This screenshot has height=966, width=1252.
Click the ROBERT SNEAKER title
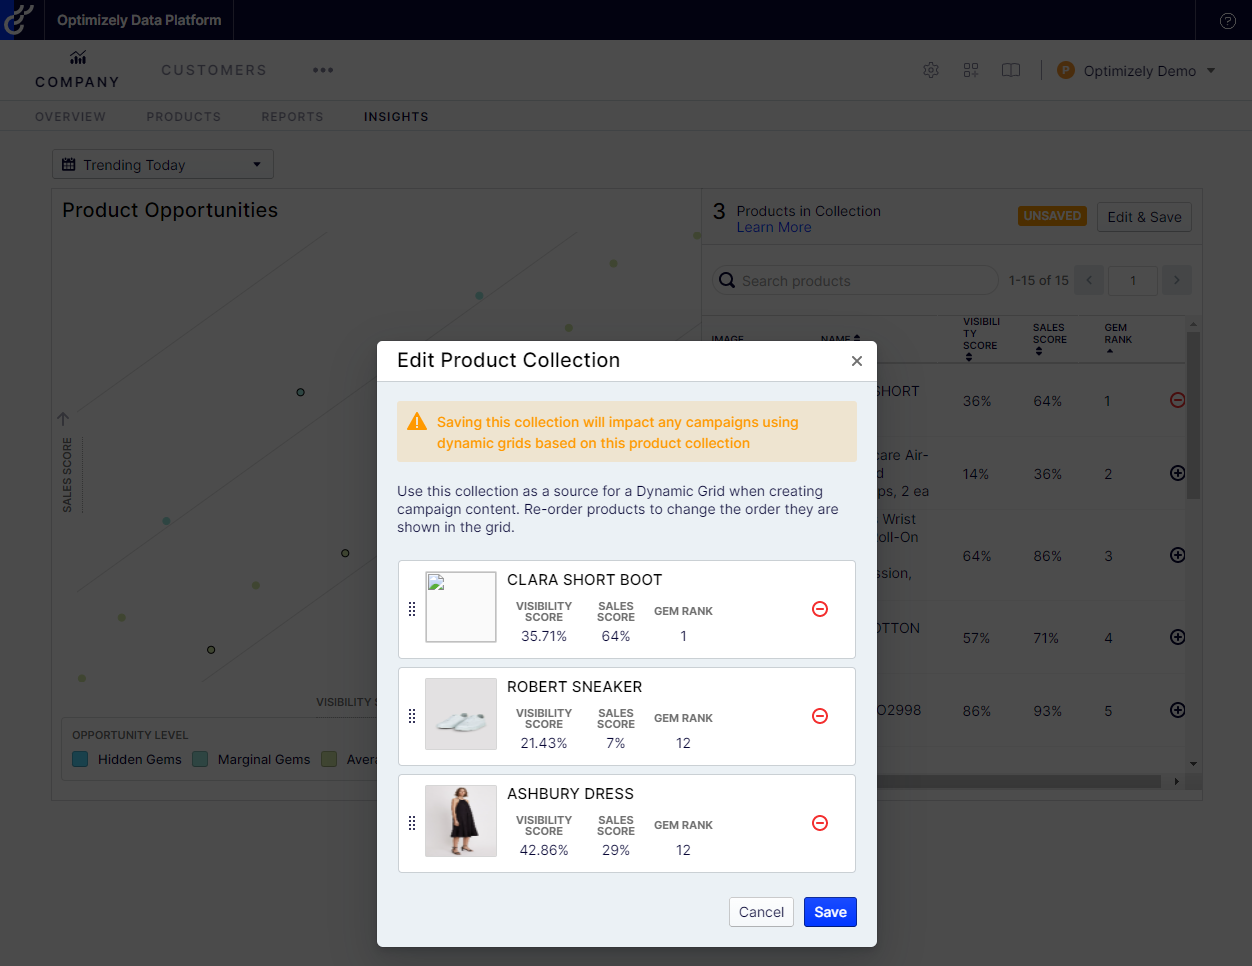(x=574, y=687)
